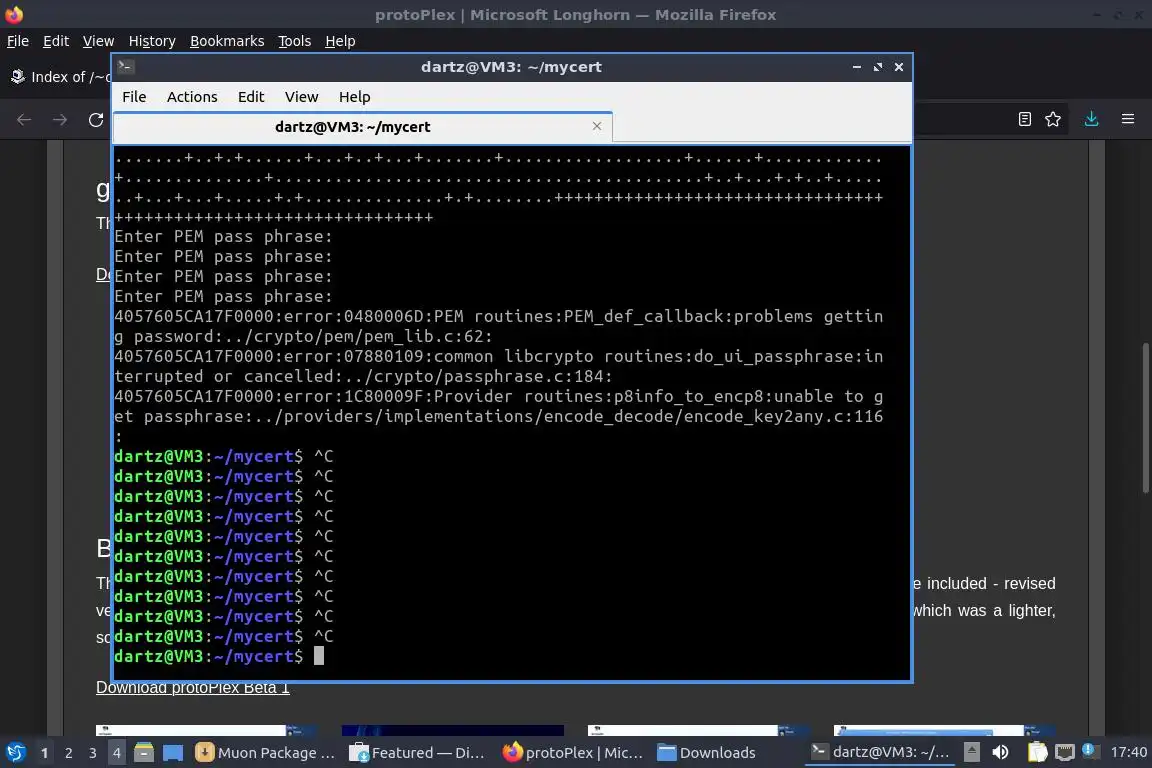Select the dartz@VM3: ~/mycert terminal tab

pyautogui.click(x=363, y=127)
